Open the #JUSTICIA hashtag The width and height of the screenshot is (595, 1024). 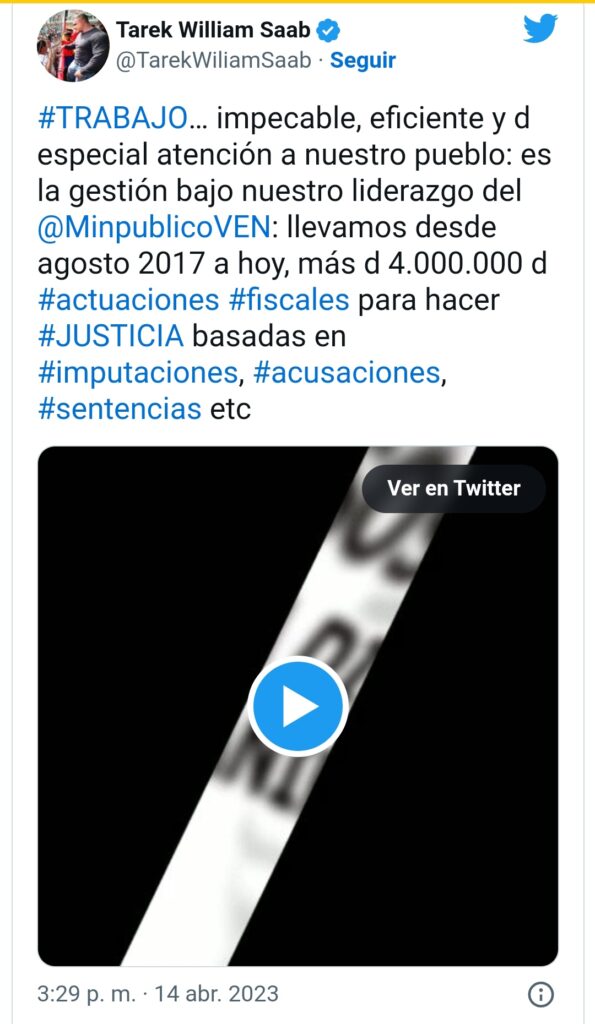tap(111, 336)
